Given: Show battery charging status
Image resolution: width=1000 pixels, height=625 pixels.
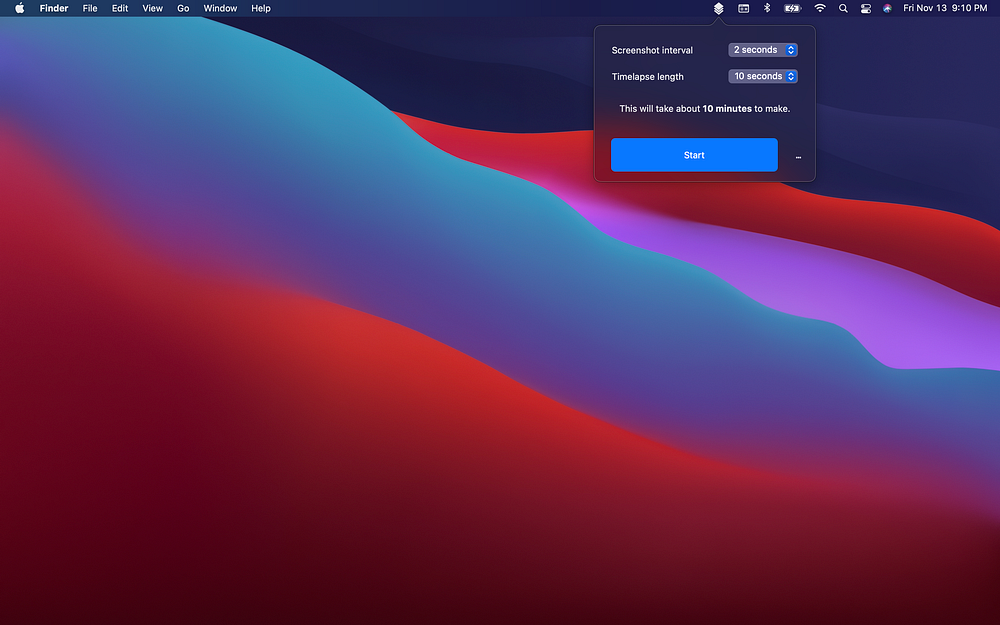Looking at the screenshot, I should coord(792,8).
